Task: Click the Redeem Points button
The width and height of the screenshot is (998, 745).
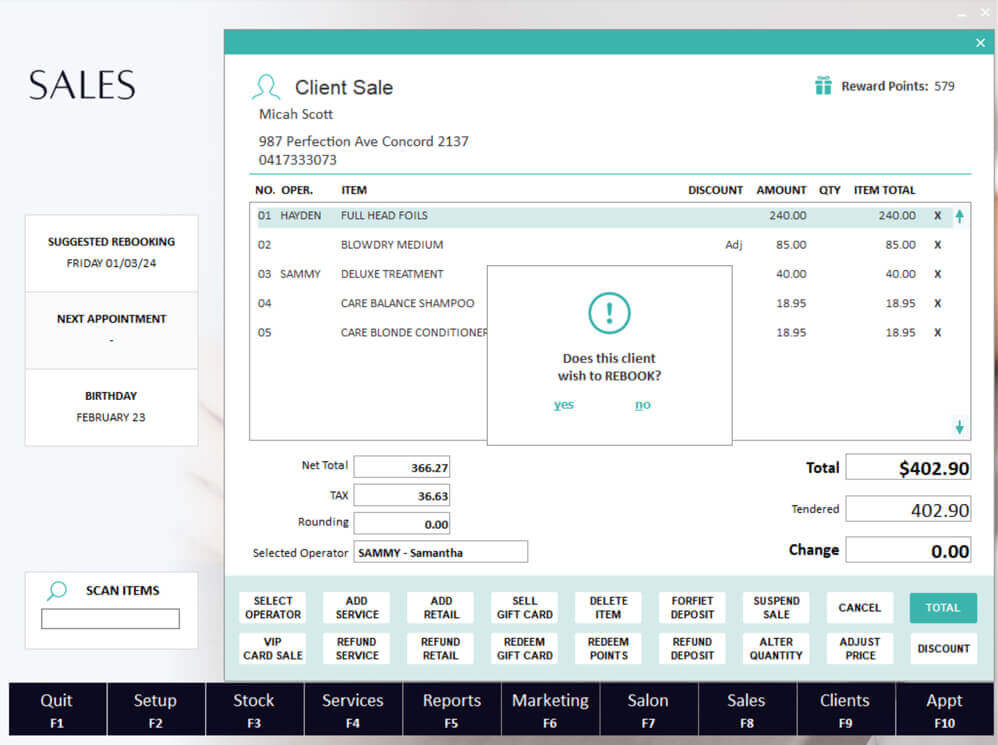Action: click(x=608, y=648)
